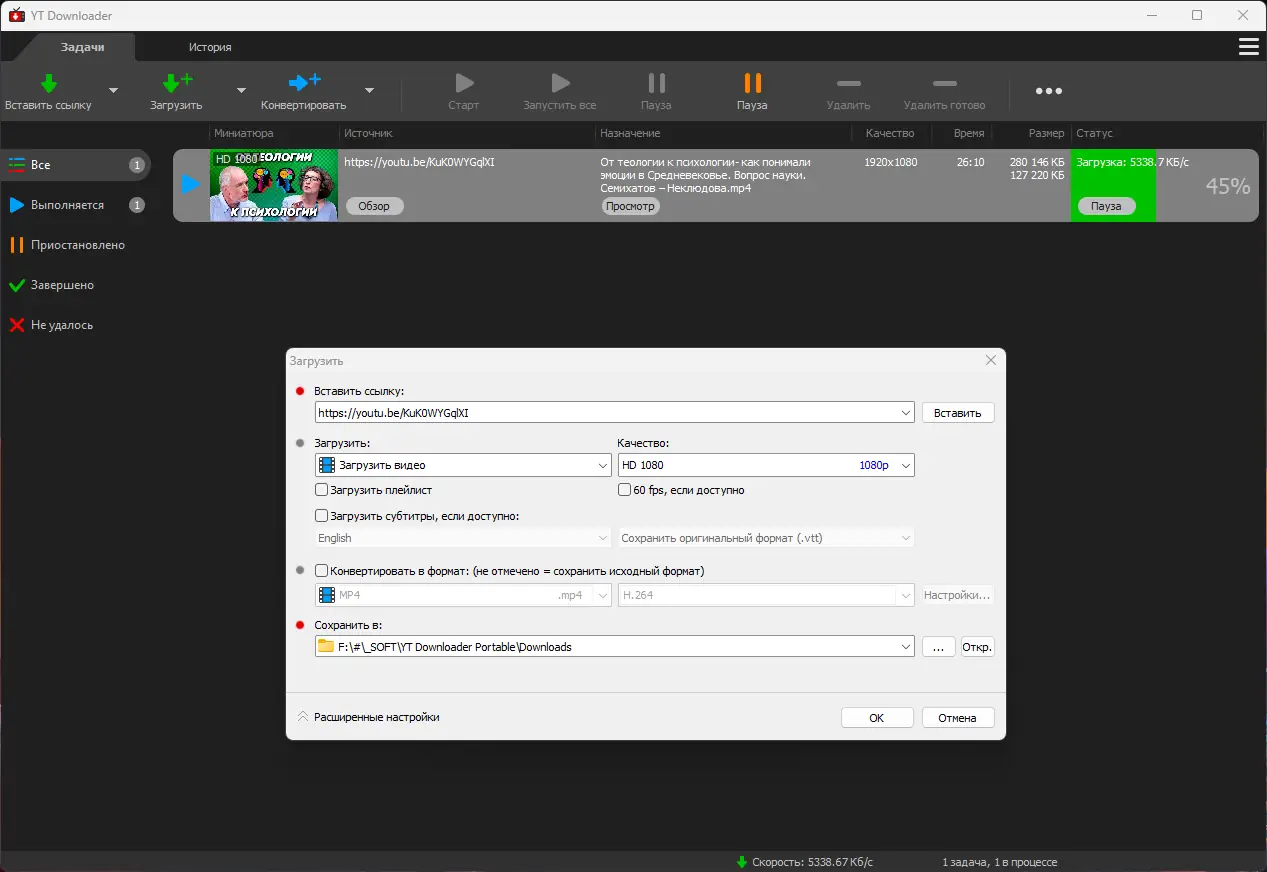Switch to the History tab
Screen dimensions: 1267x872
tap(210, 47)
